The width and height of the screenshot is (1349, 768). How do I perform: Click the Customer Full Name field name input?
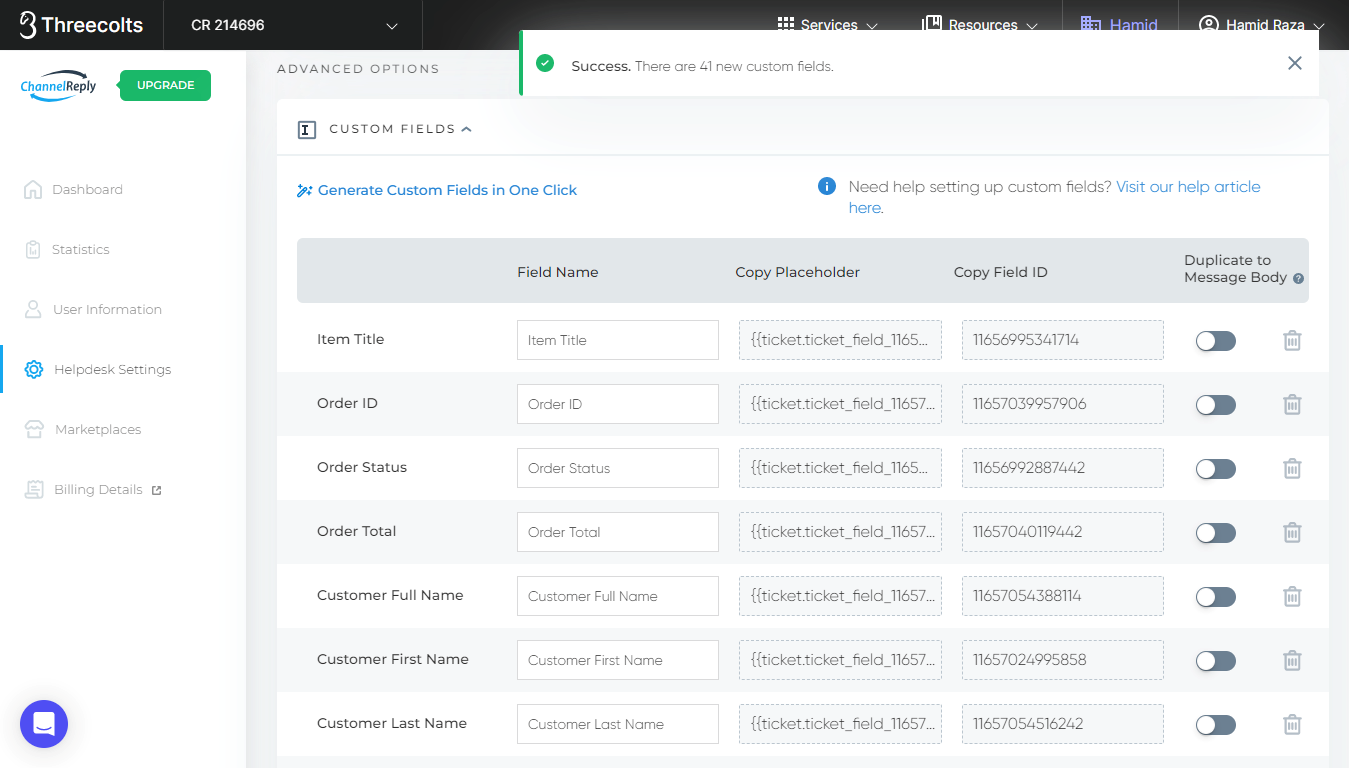click(618, 596)
